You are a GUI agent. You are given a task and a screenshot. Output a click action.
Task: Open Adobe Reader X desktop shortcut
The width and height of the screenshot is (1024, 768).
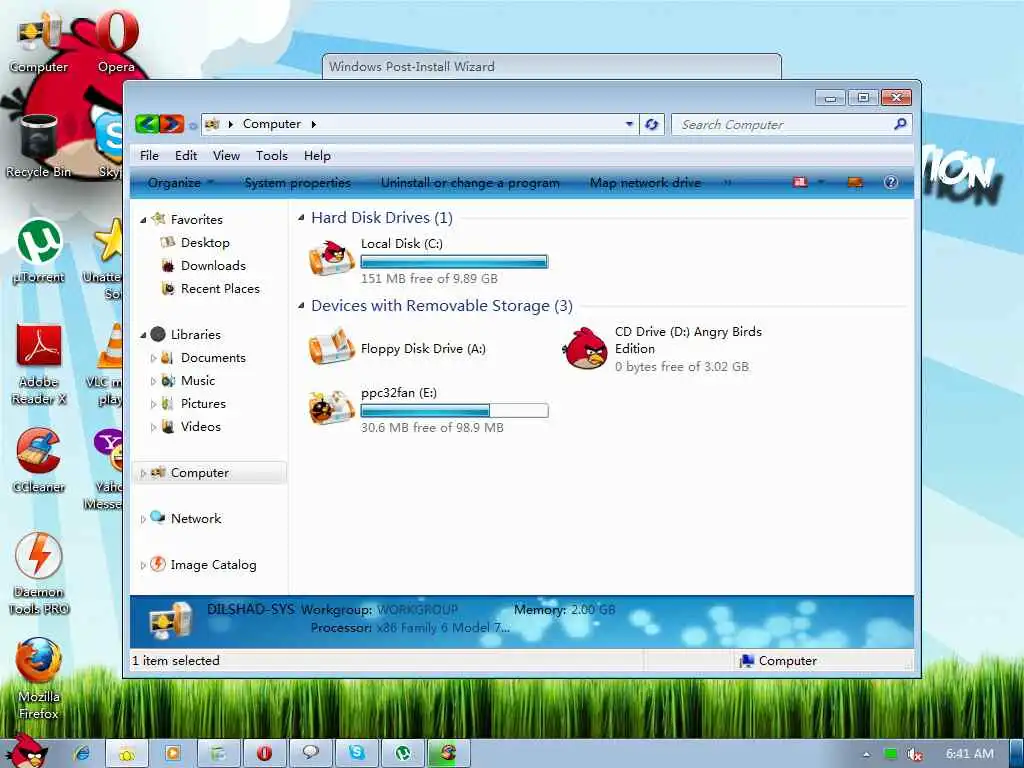tap(39, 364)
